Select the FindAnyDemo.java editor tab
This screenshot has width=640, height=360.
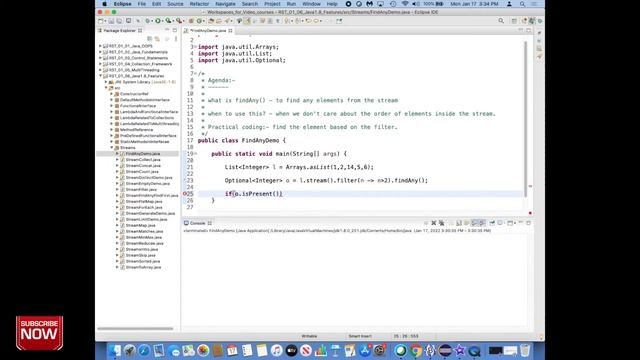click(x=208, y=31)
